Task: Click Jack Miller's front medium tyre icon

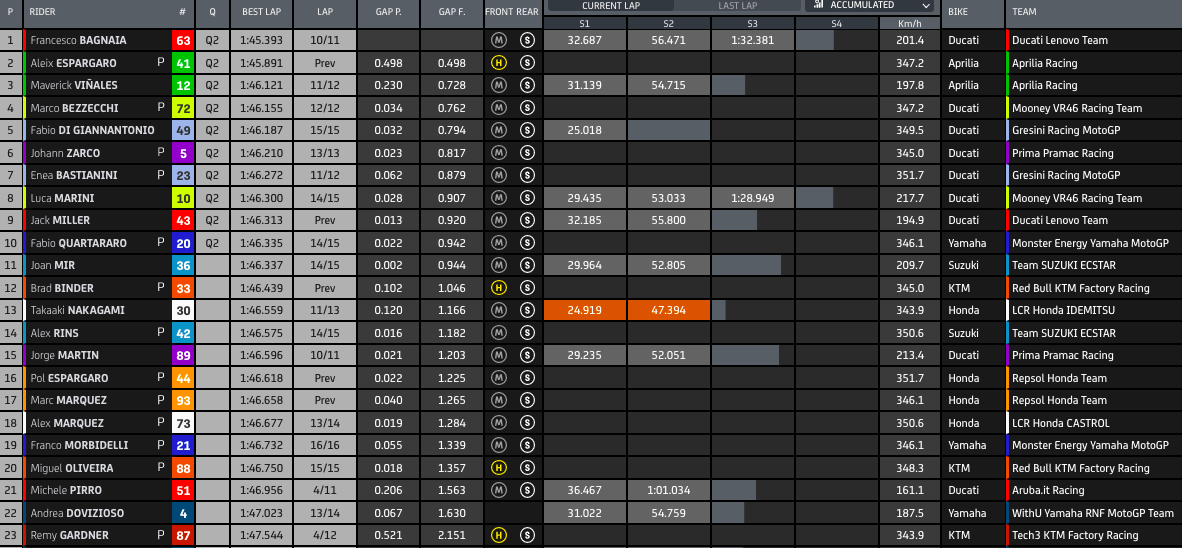Action: 498,220
